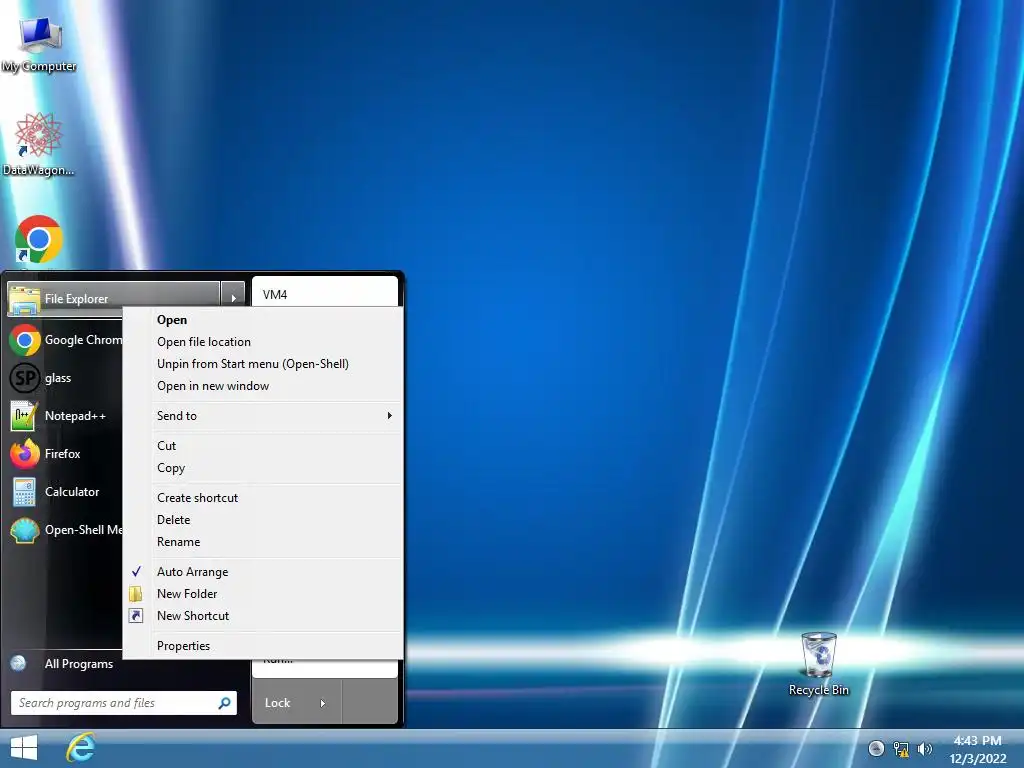Click the clock showing 4:43 PM
The image size is (1024, 768).
pyautogui.click(x=977, y=741)
